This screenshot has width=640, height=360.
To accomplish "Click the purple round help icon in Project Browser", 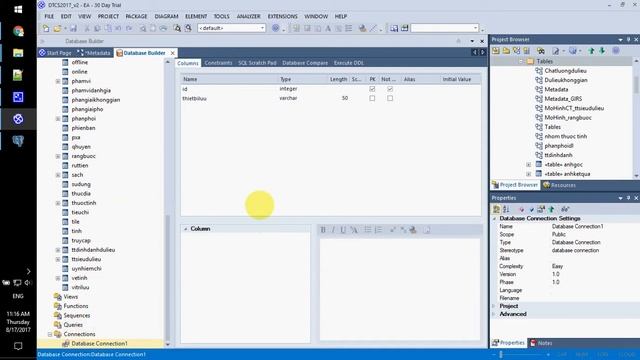I will (616, 51).
